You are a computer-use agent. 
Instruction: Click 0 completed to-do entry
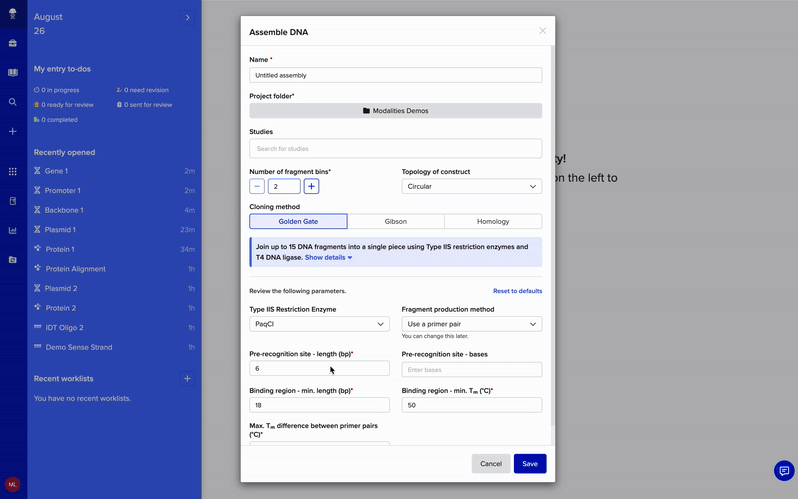coord(56,120)
